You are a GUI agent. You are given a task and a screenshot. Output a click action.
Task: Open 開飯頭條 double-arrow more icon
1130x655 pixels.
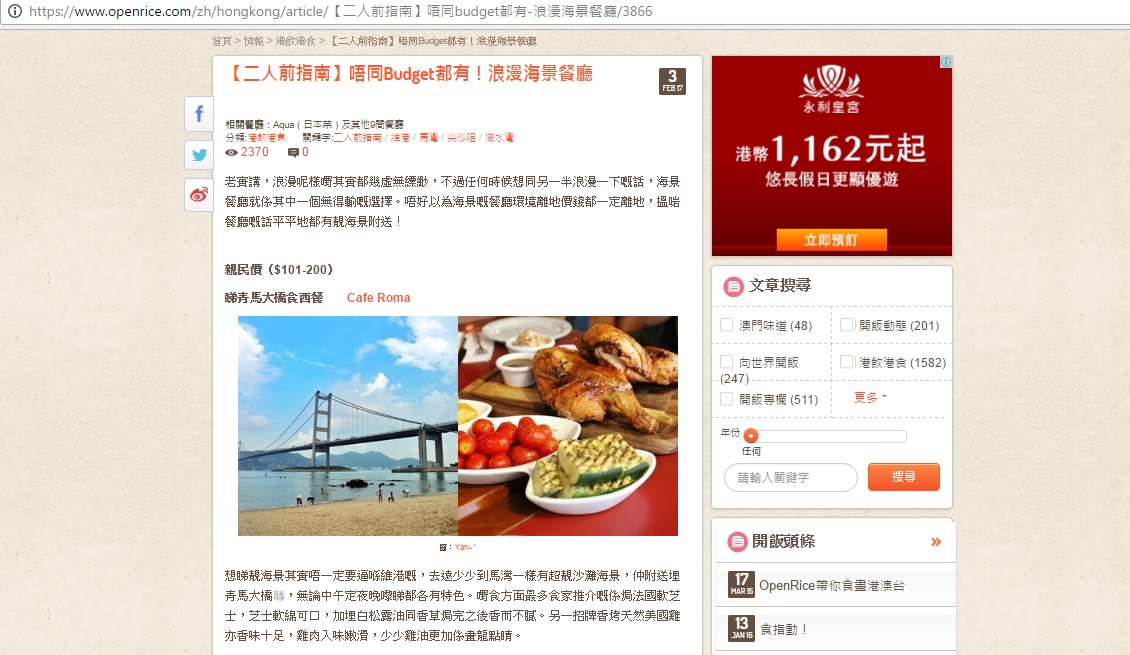pos(935,542)
